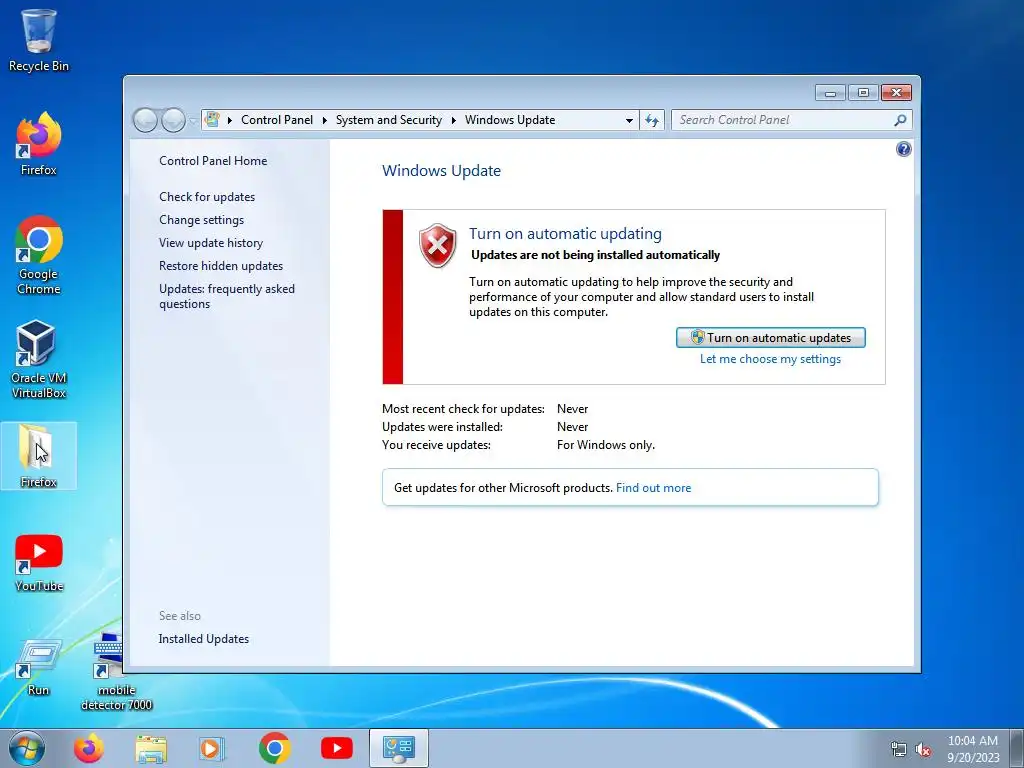Click 'Updates were installed:' label
This screenshot has width=1024, height=768.
(x=442, y=427)
